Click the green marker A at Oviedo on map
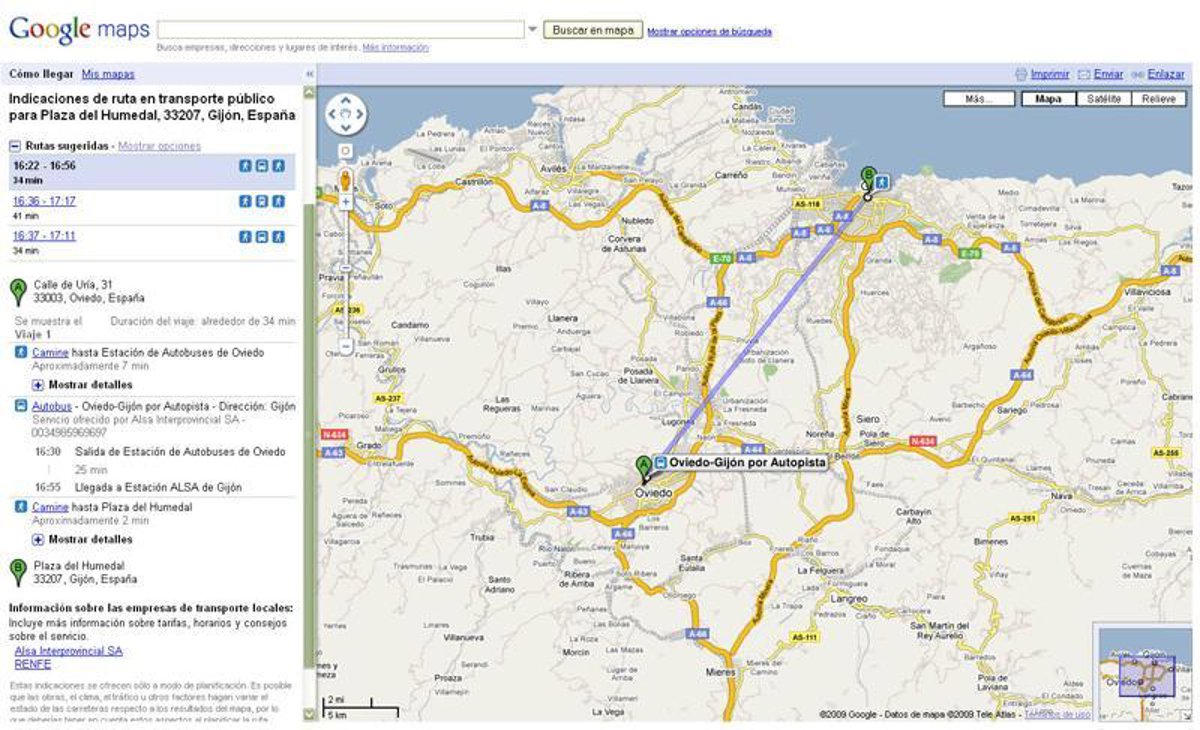This screenshot has height=730, width=1200. 643,465
